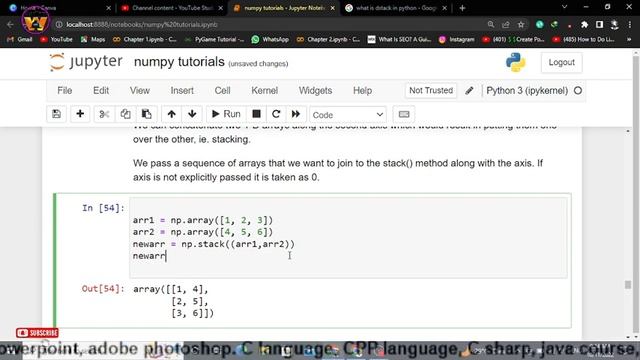Open the File menu
640x360 pixels.
[64, 91]
